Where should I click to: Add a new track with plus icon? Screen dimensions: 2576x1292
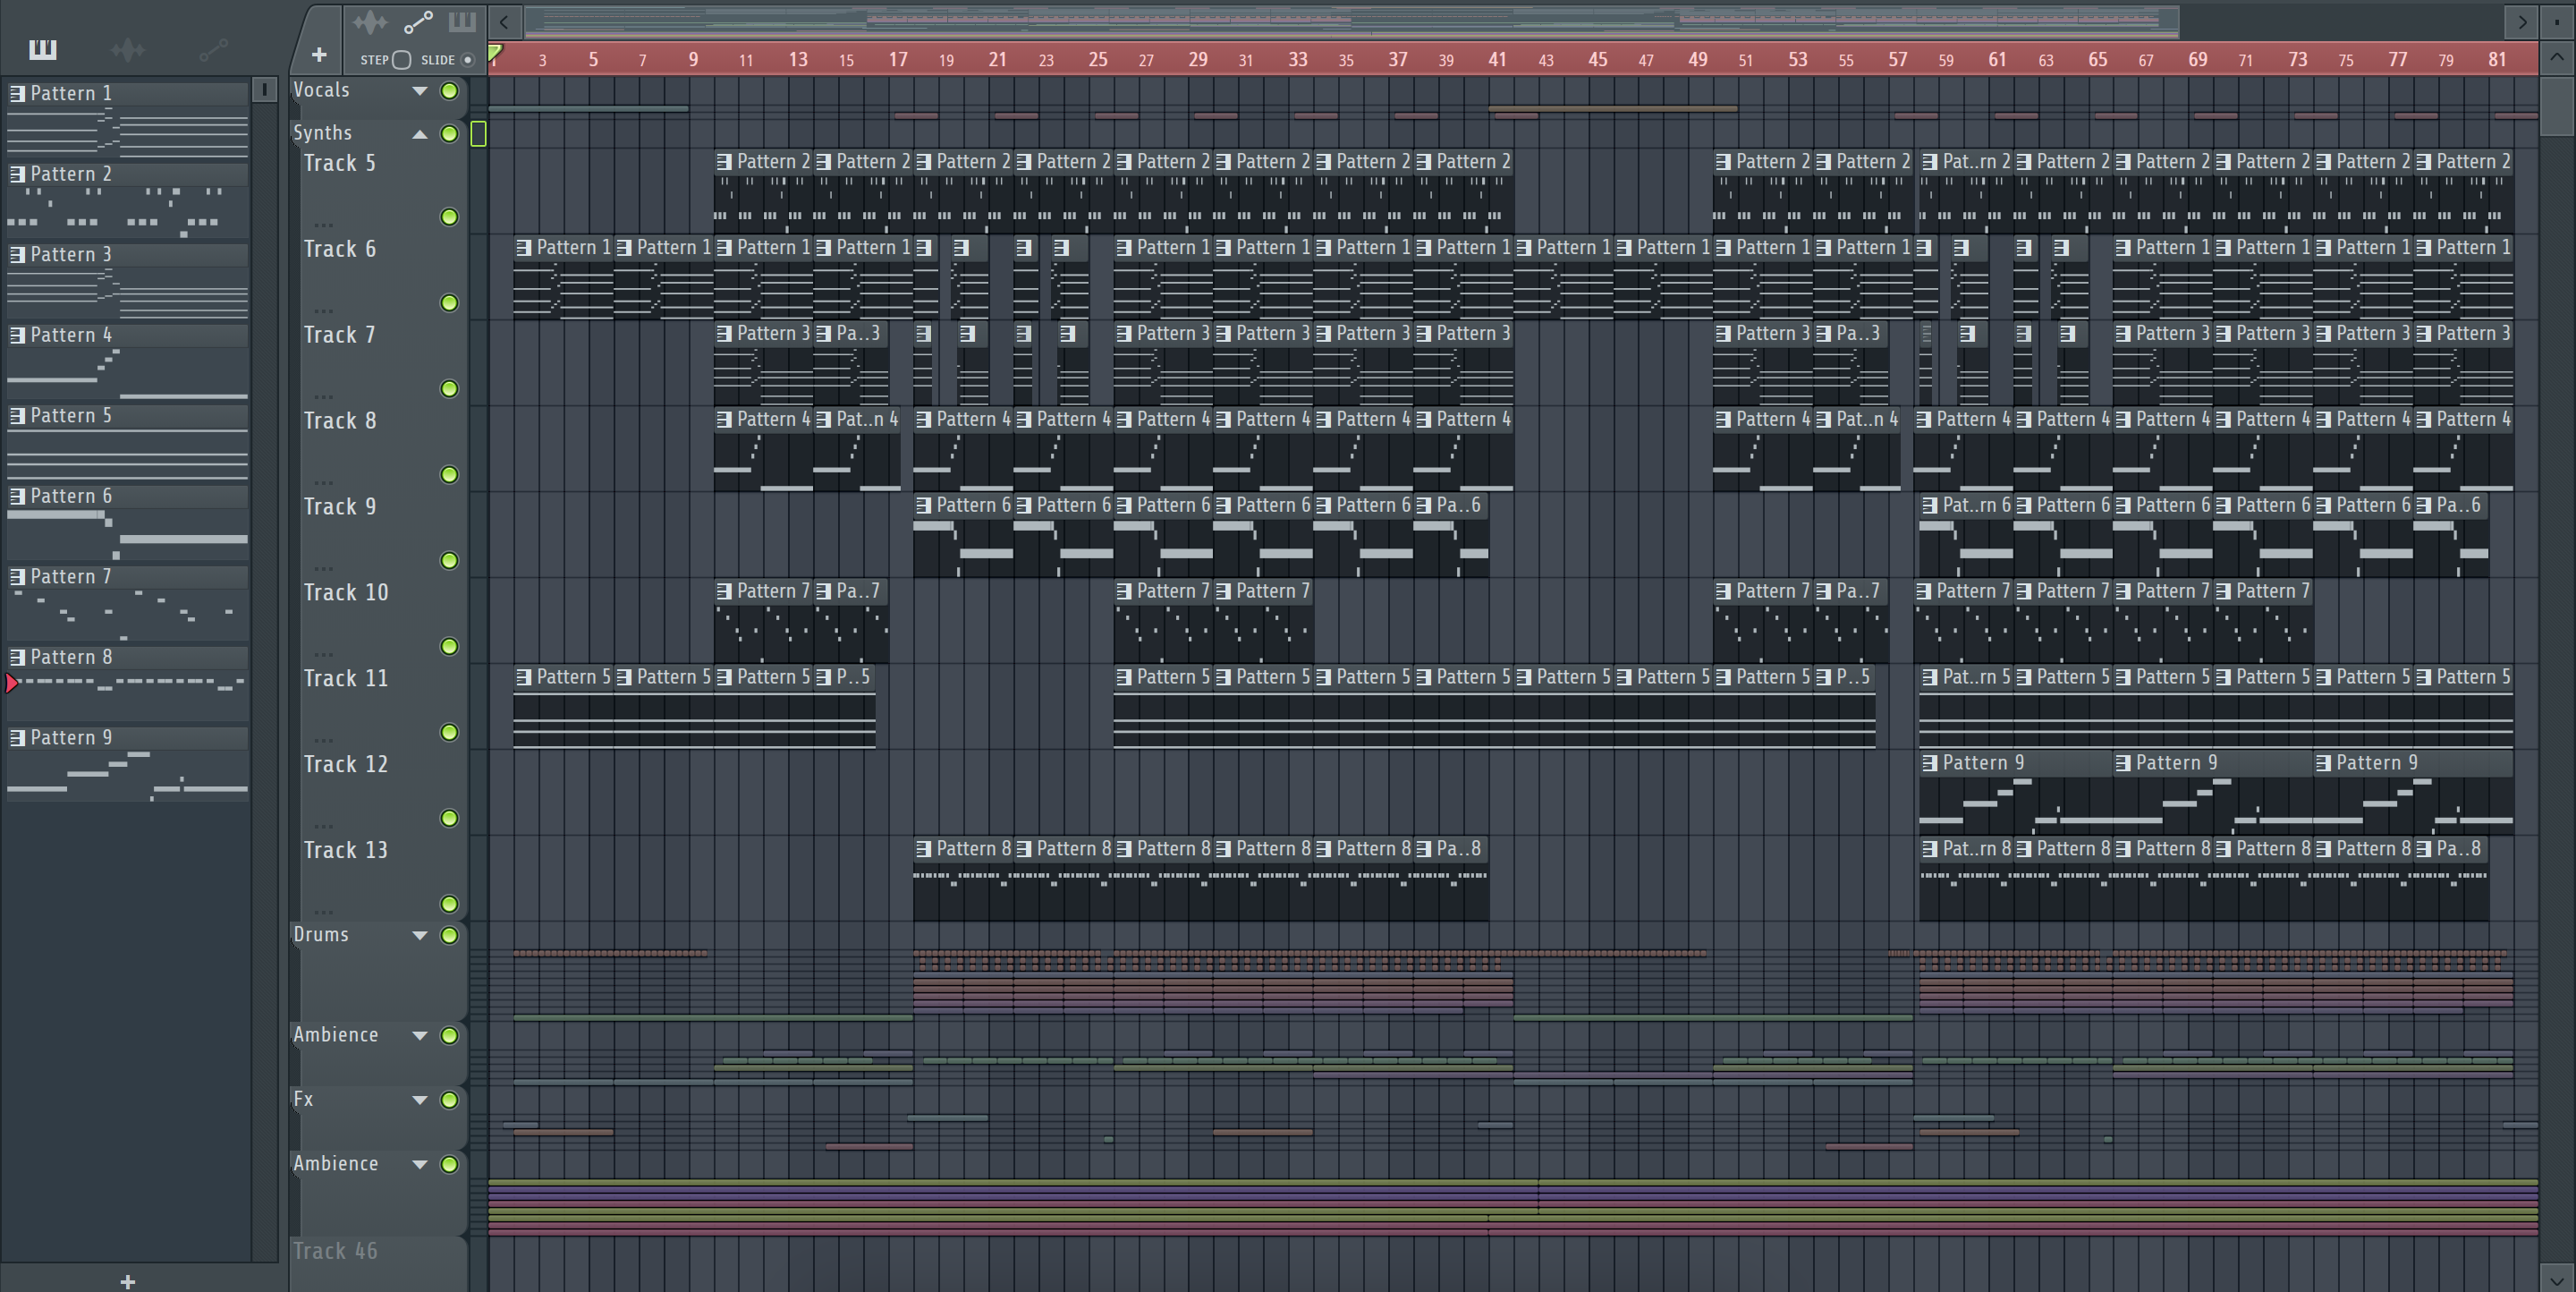pos(319,55)
